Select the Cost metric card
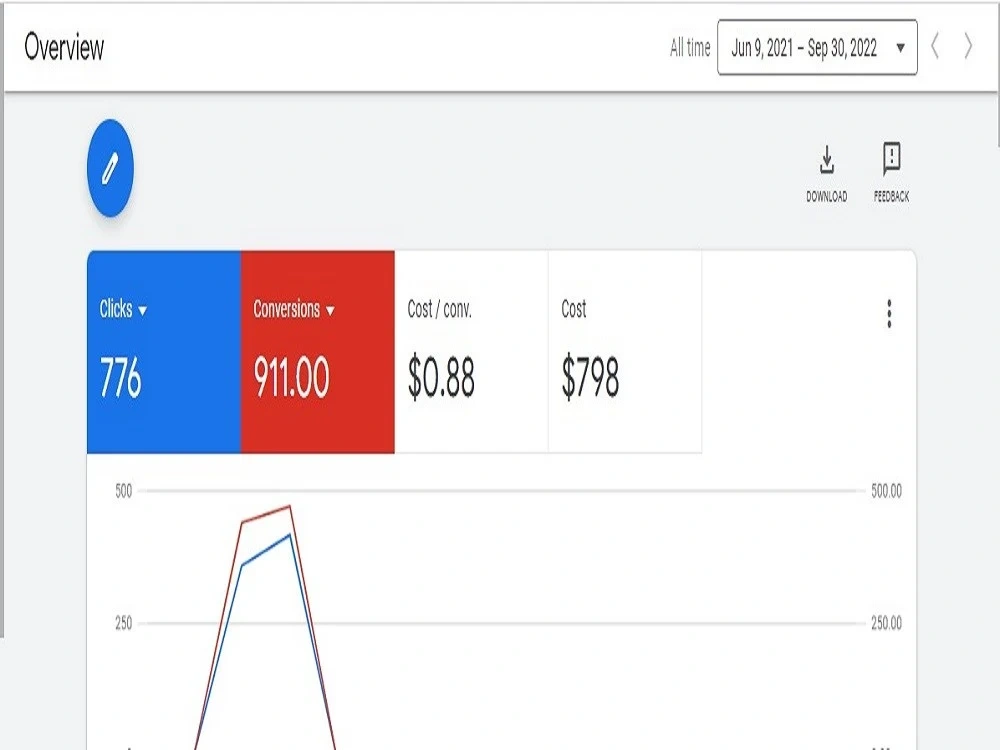 coord(625,352)
